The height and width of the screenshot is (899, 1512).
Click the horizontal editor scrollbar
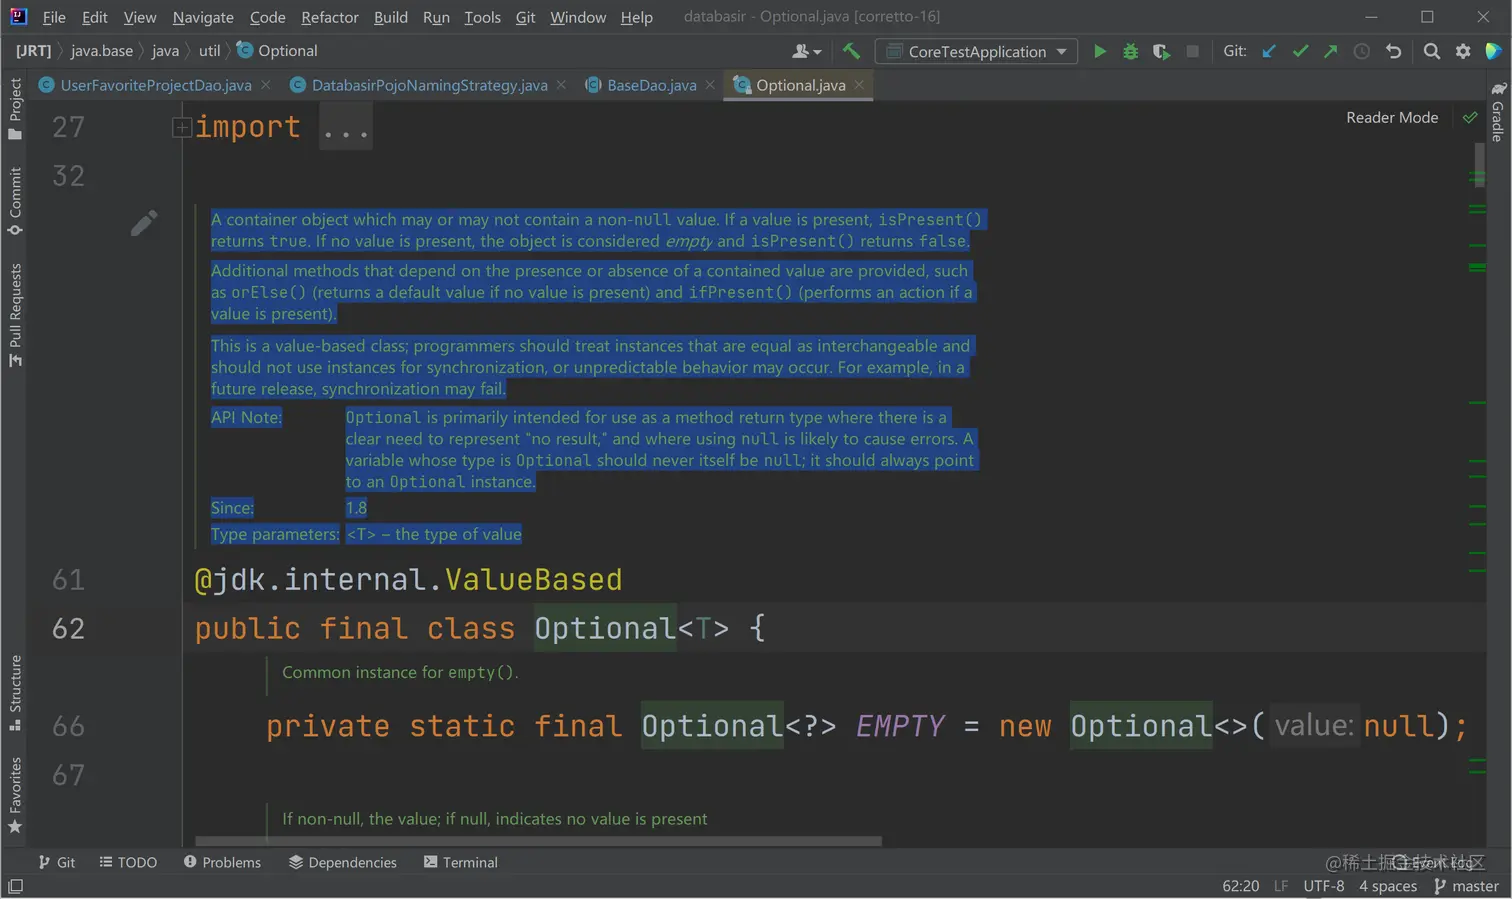(538, 842)
